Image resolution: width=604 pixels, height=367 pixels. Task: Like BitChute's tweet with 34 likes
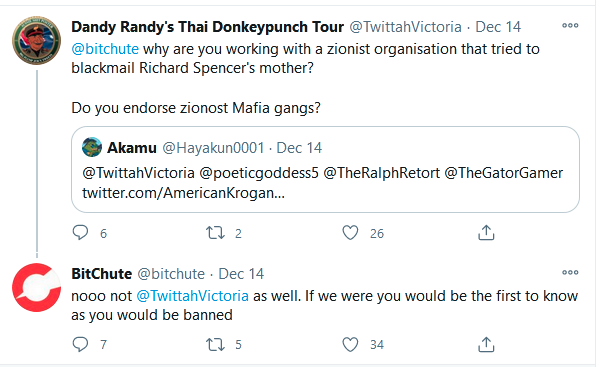tap(350, 345)
